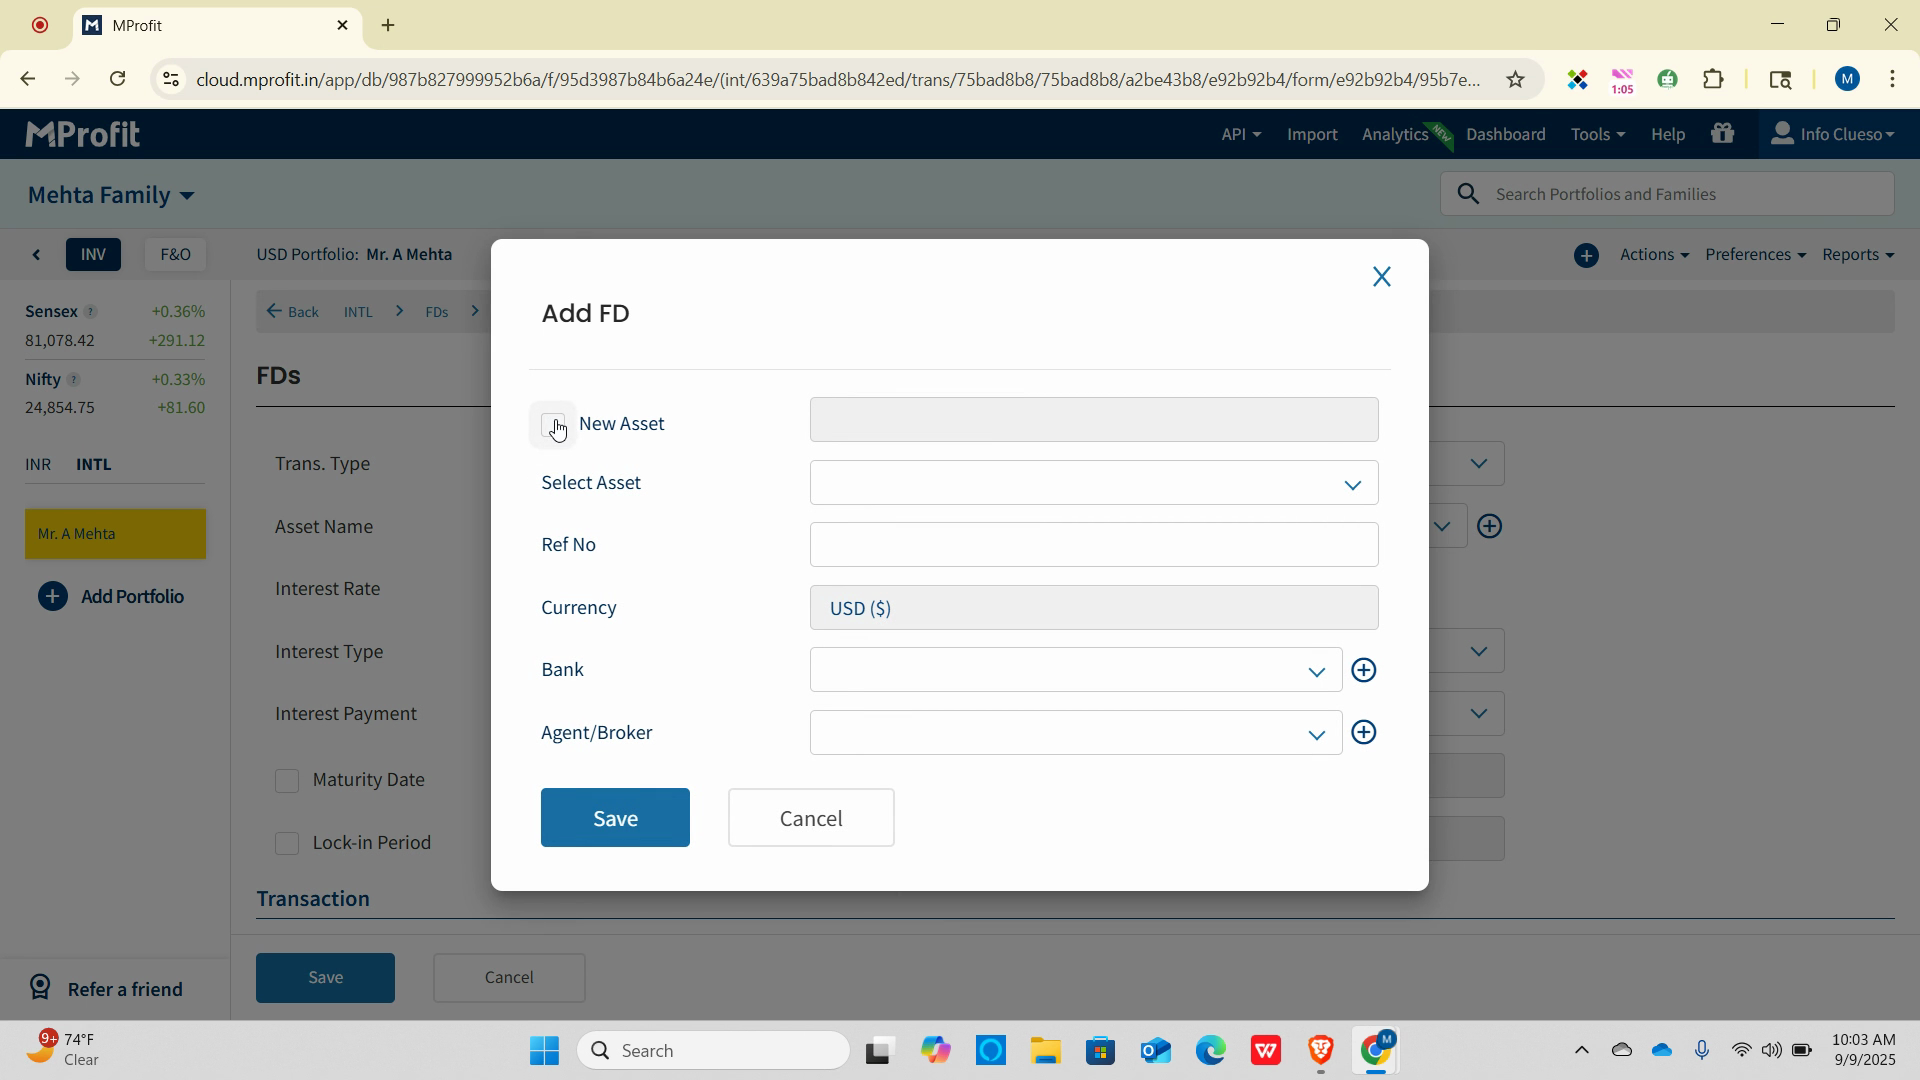
Task: Click Nifty help question icon
Action: [x=73, y=380]
